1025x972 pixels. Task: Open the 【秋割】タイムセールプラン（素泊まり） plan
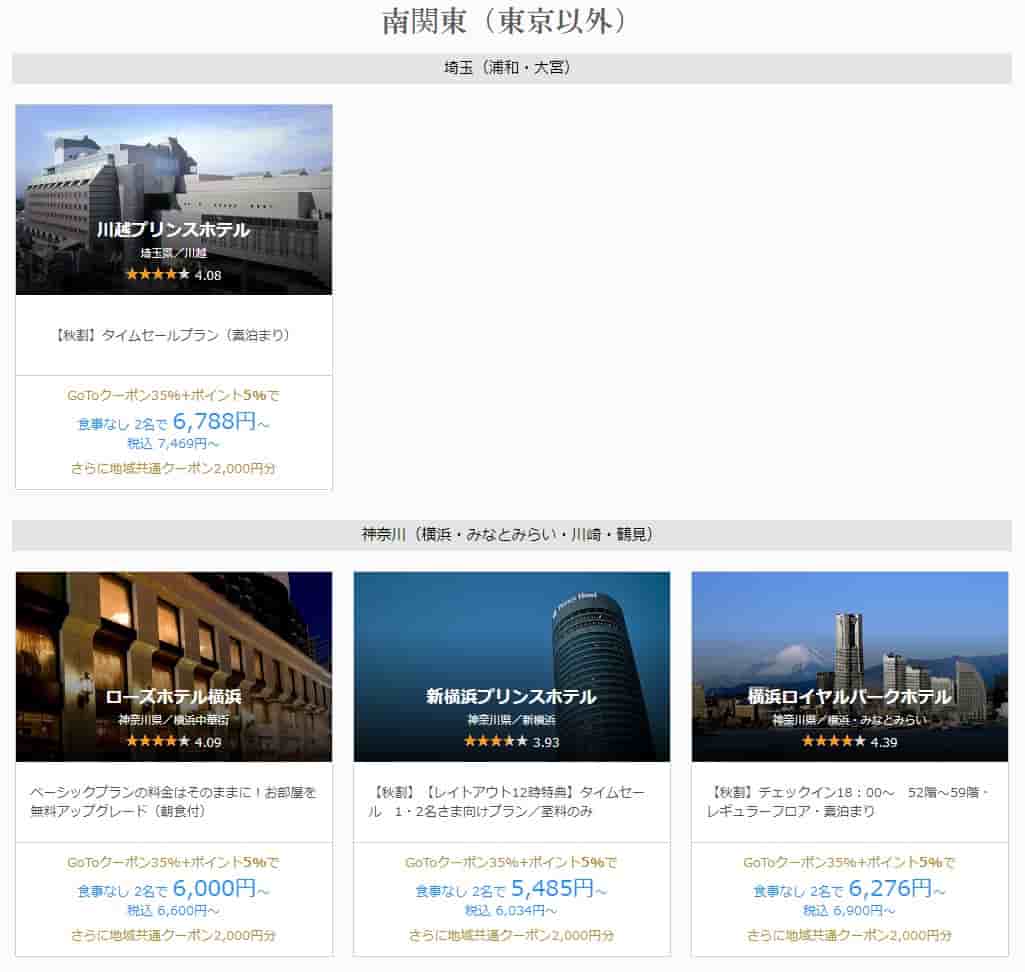click(x=173, y=335)
